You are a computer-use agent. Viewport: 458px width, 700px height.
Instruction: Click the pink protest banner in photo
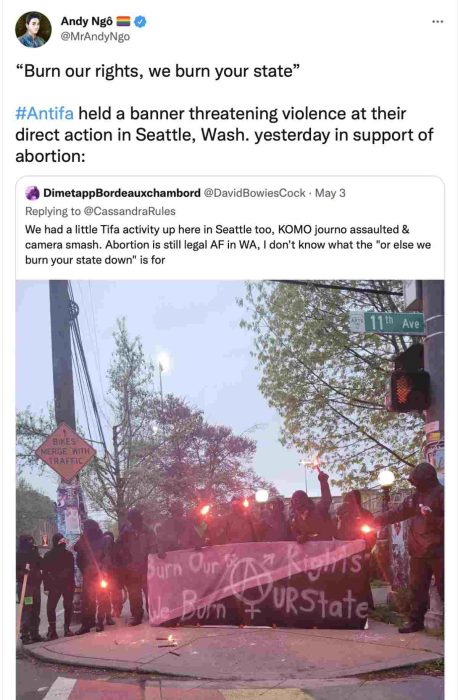260,583
